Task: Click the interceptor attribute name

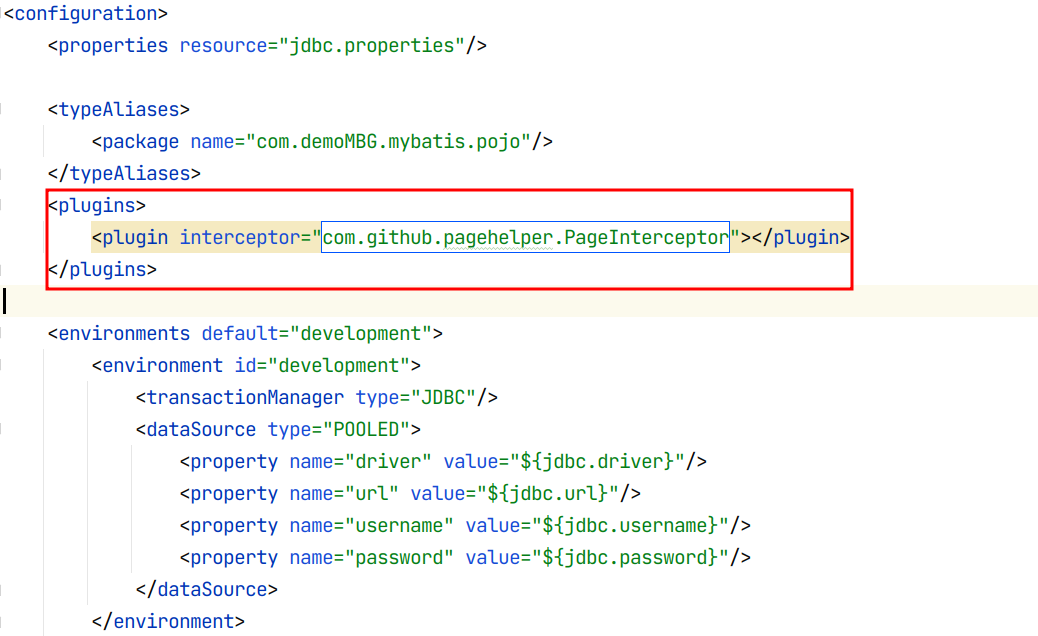Action: pyautogui.click(x=240, y=238)
